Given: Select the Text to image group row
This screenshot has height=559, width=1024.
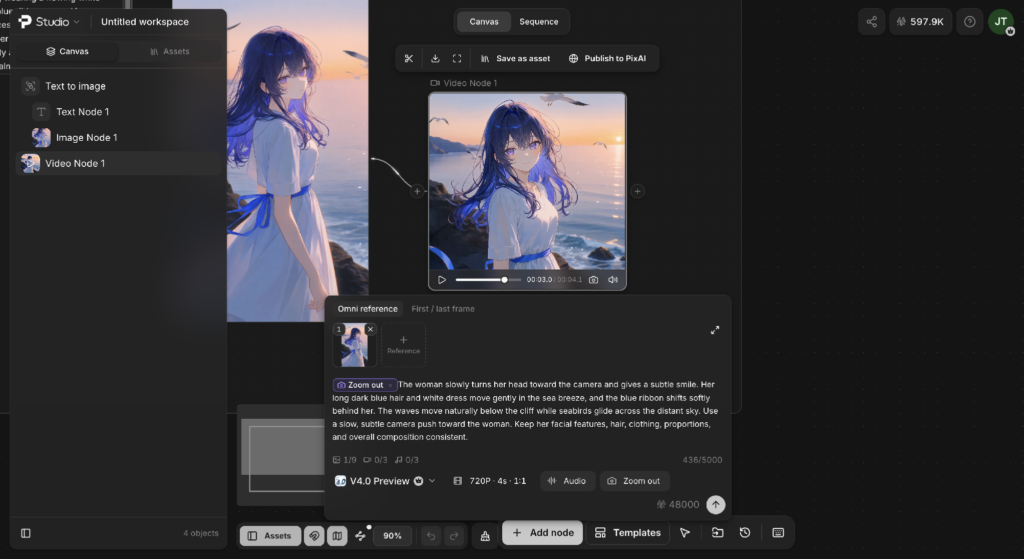Looking at the screenshot, I should click(x=119, y=86).
